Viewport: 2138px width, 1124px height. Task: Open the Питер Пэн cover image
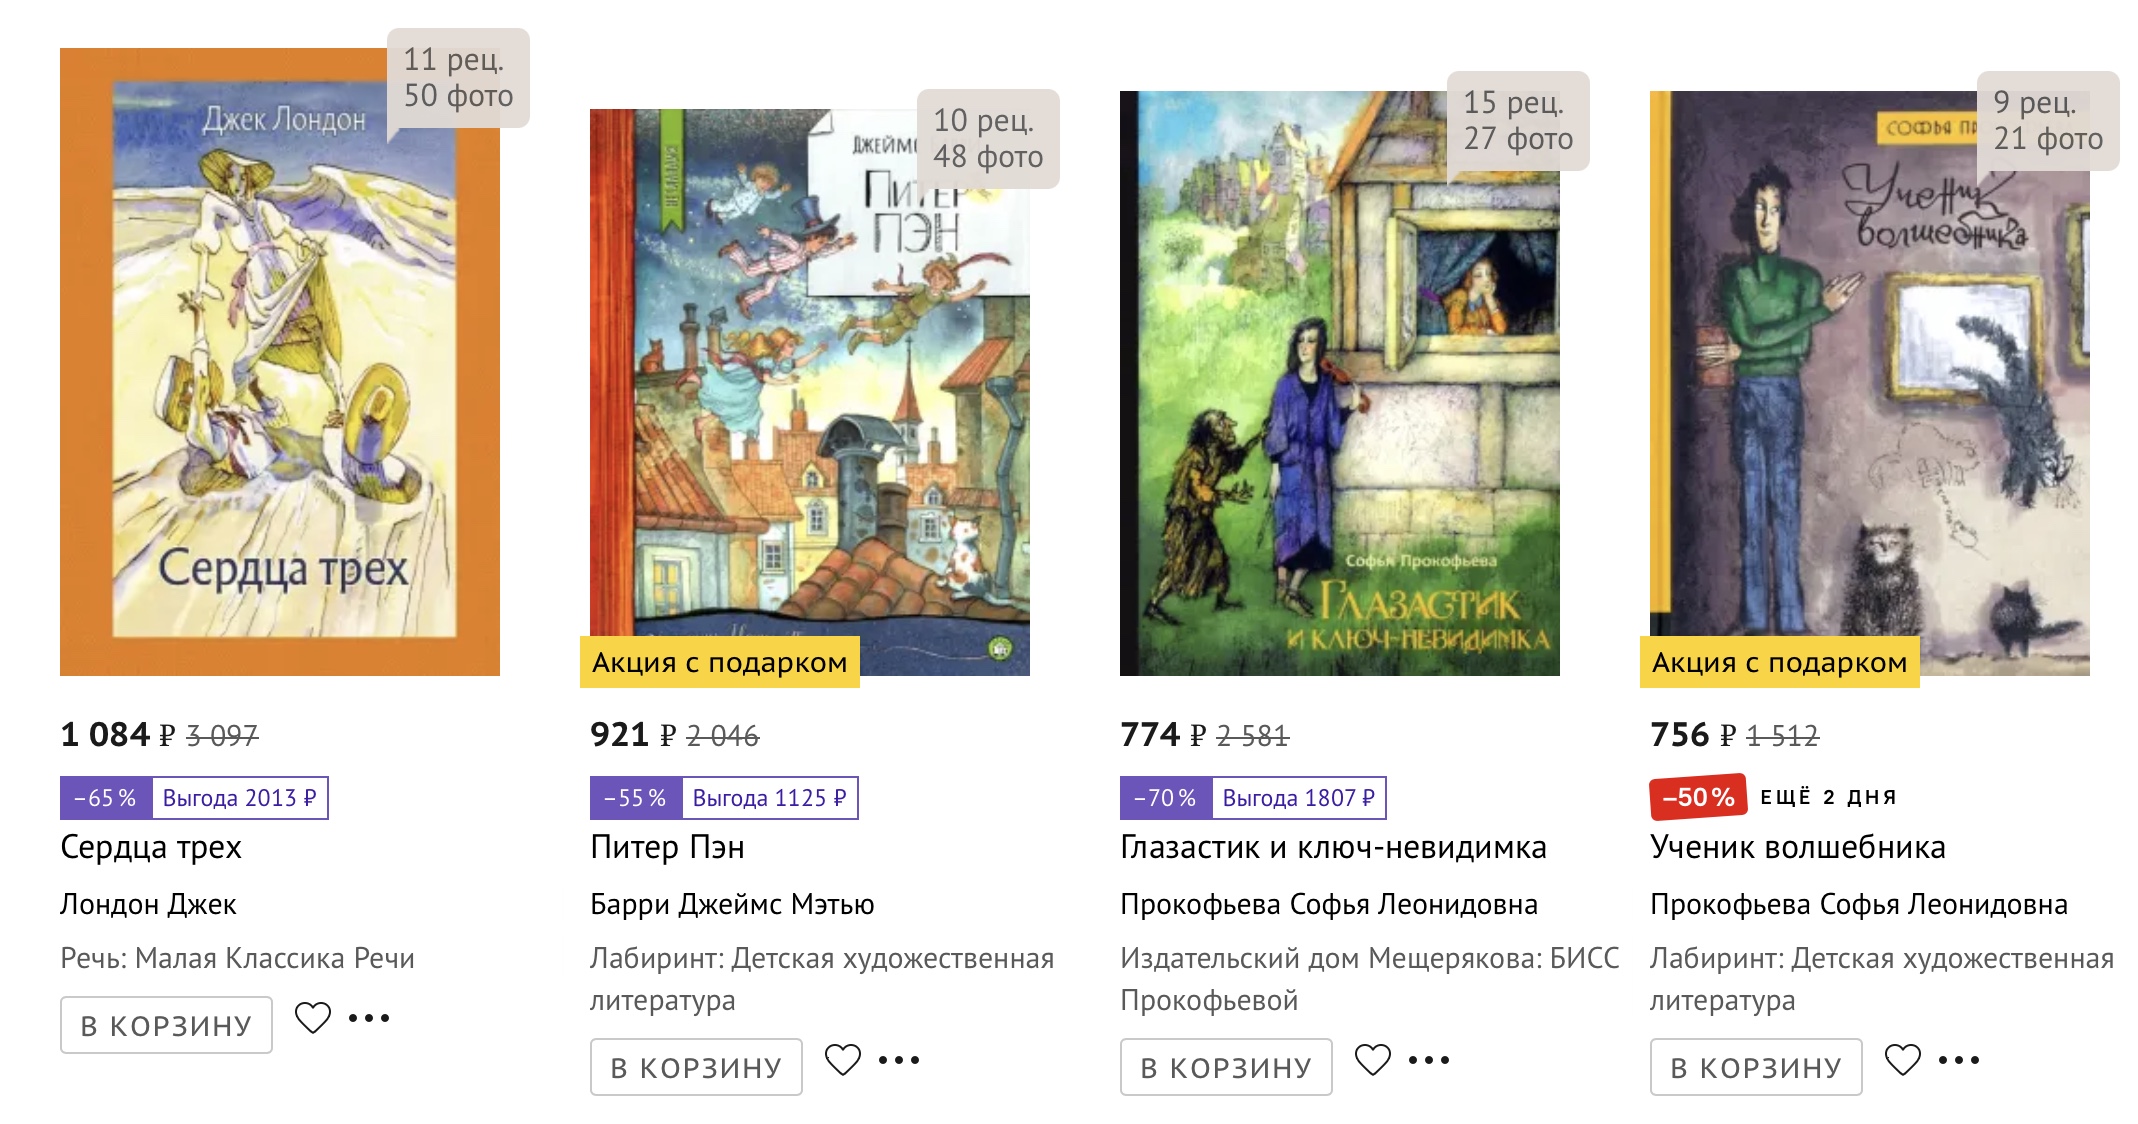810,392
